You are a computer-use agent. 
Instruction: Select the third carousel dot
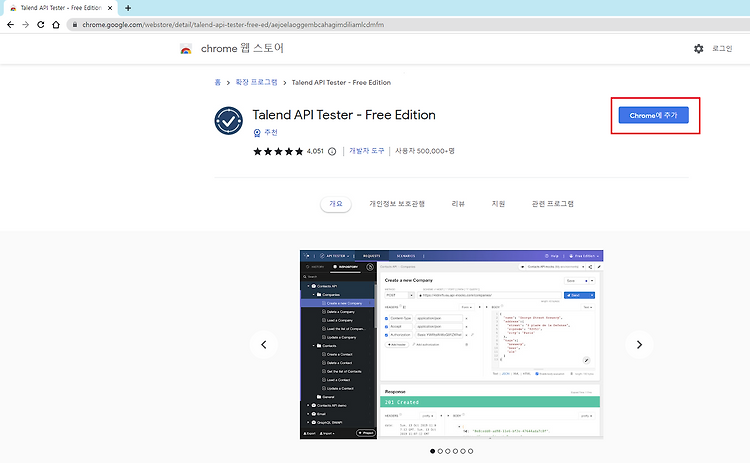click(448, 451)
